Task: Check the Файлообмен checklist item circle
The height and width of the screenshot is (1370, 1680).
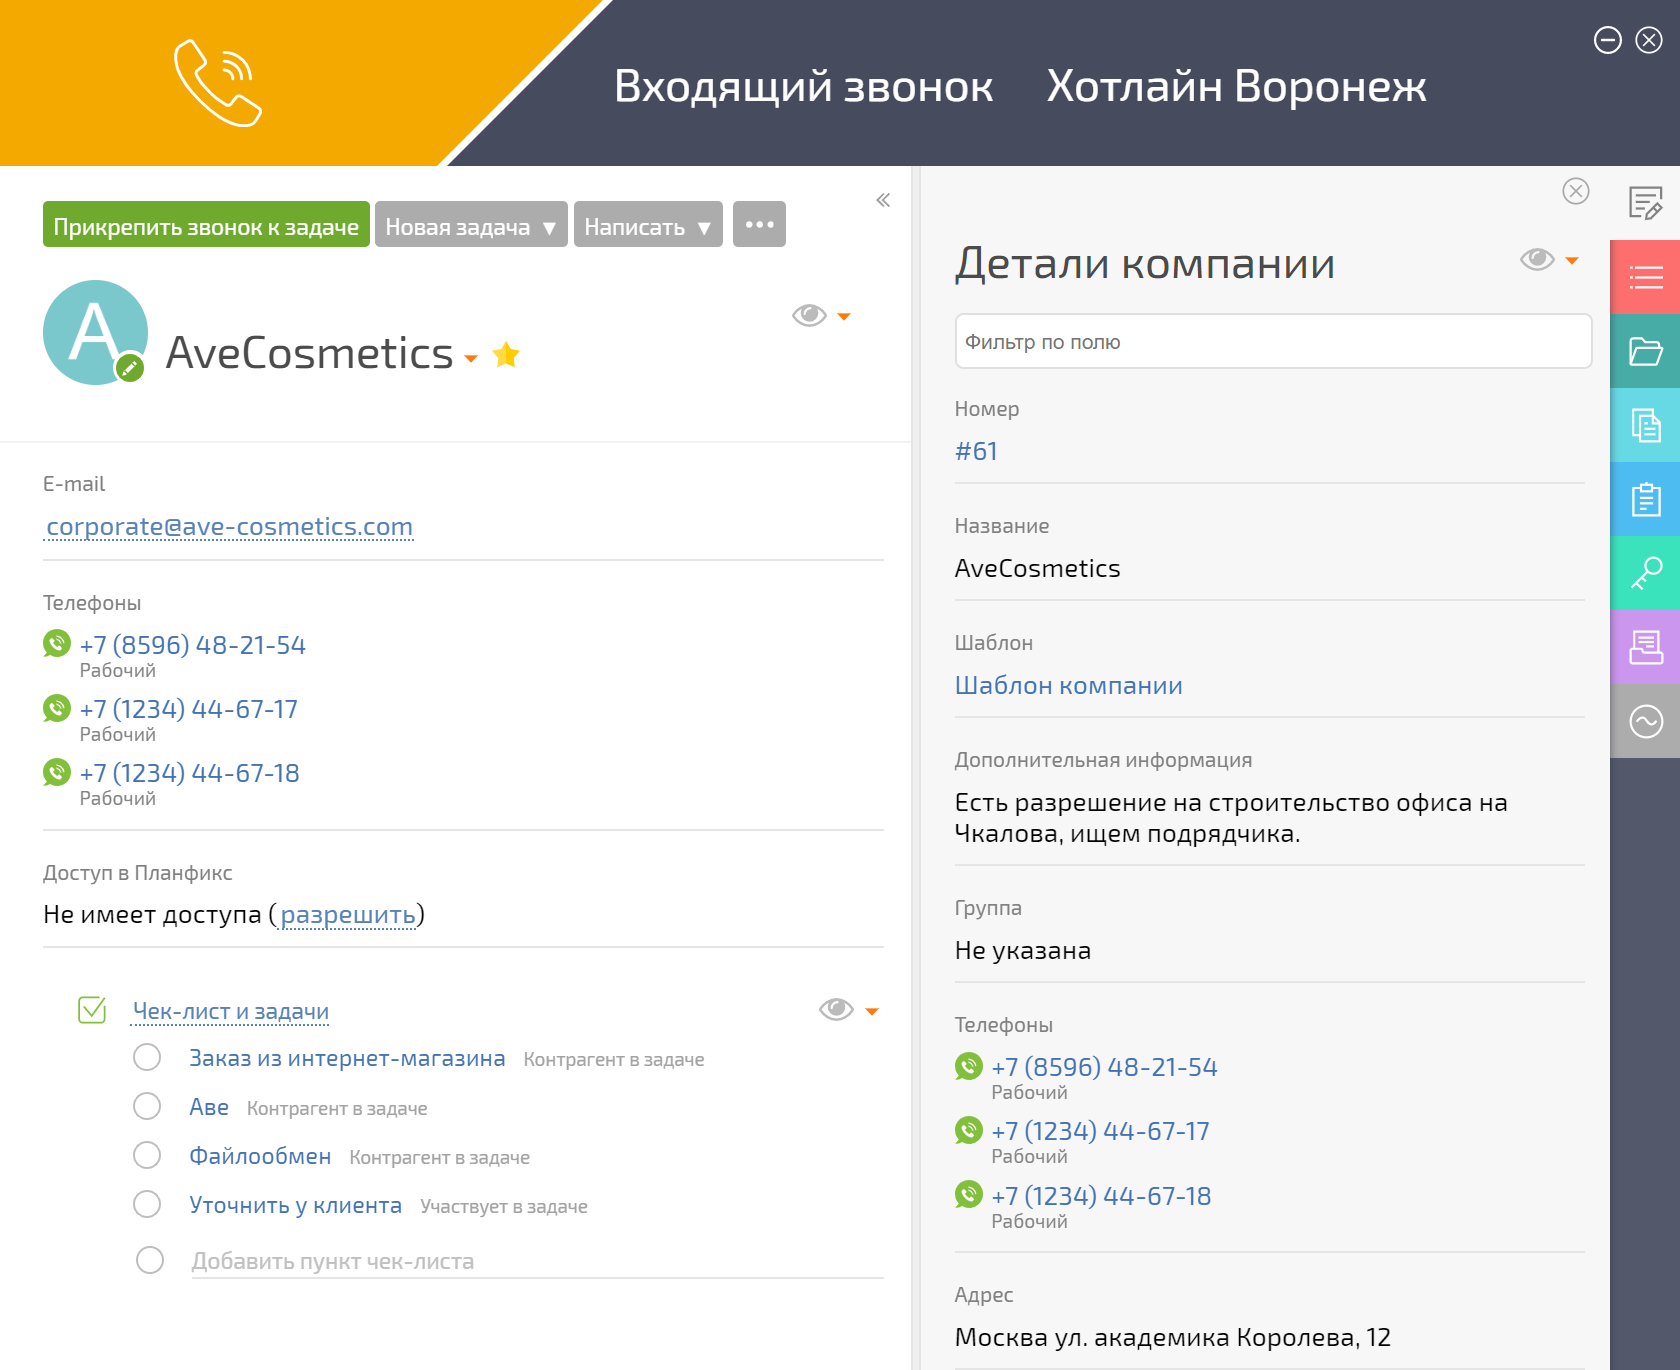Action: pyautogui.click(x=147, y=1155)
